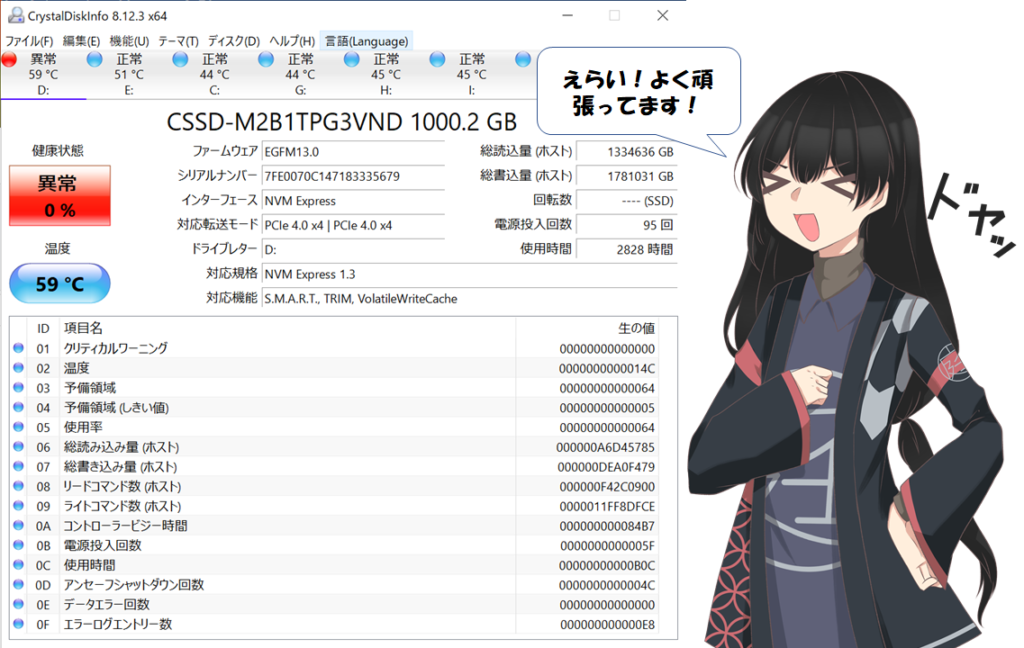Click the red status orb for D:
This screenshot has height=648, width=1024.
pos(9,59)
